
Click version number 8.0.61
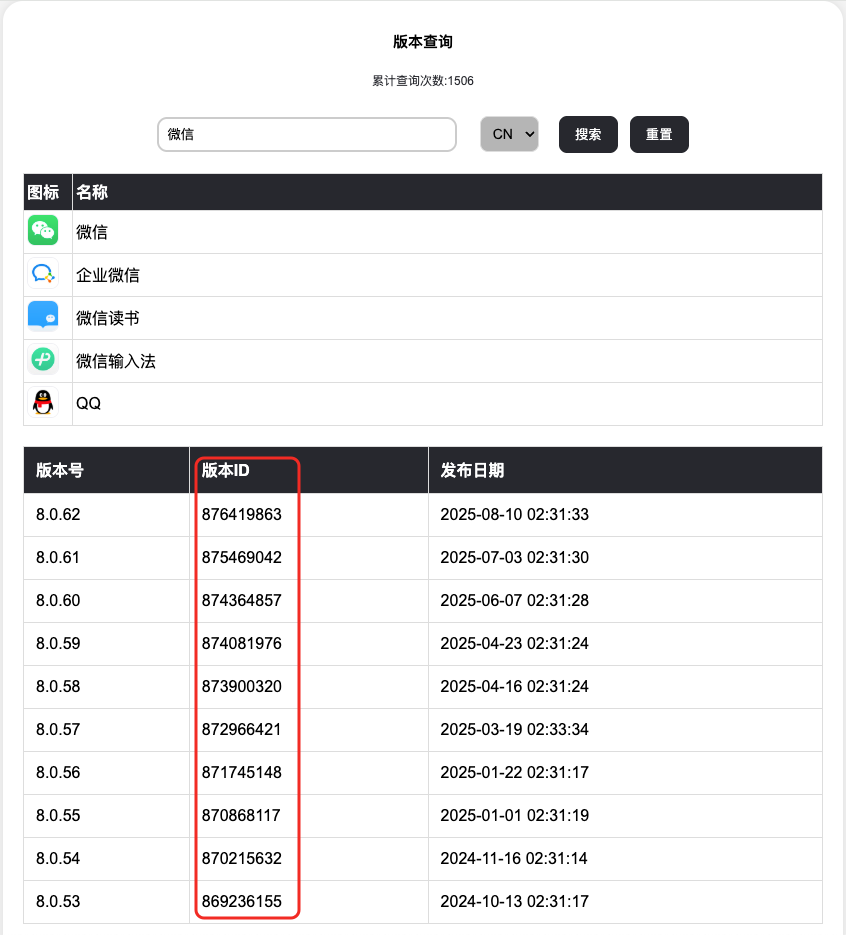coord(58,557)
